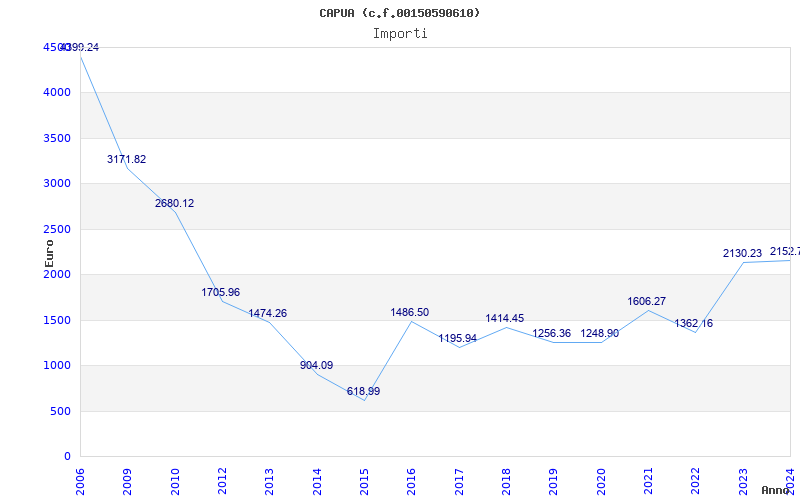
Task: Click the data label 2680.12
Action: [174, 203]
